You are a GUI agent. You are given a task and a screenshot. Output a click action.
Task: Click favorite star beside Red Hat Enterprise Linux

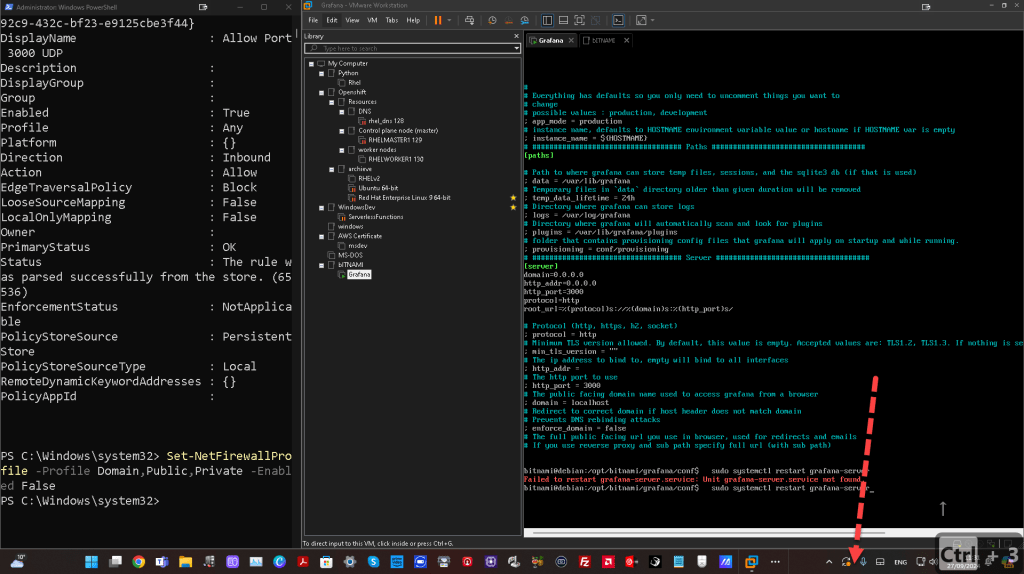point(513,198)
